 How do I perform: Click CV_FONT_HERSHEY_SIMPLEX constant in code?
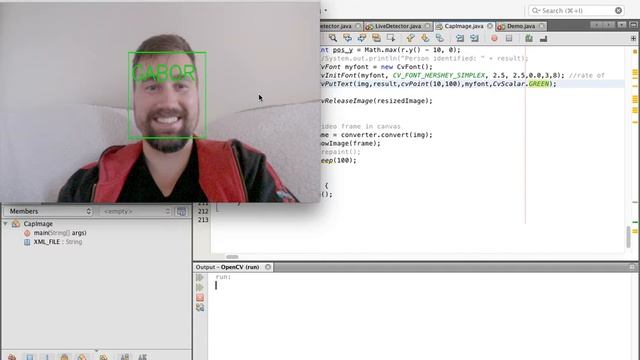[439, 76]
